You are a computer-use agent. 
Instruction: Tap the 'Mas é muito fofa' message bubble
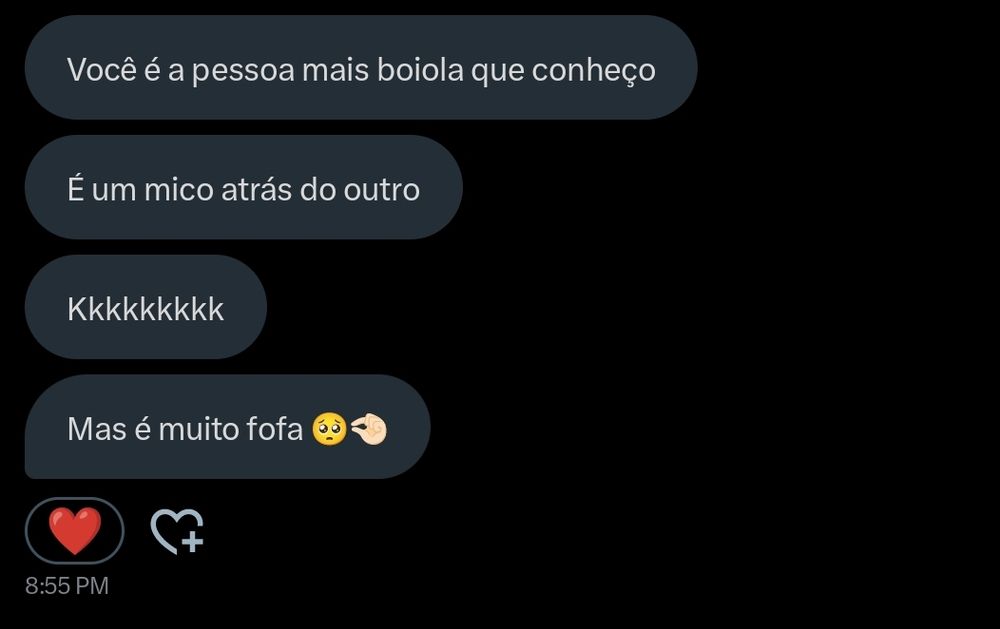coord(228,427)
